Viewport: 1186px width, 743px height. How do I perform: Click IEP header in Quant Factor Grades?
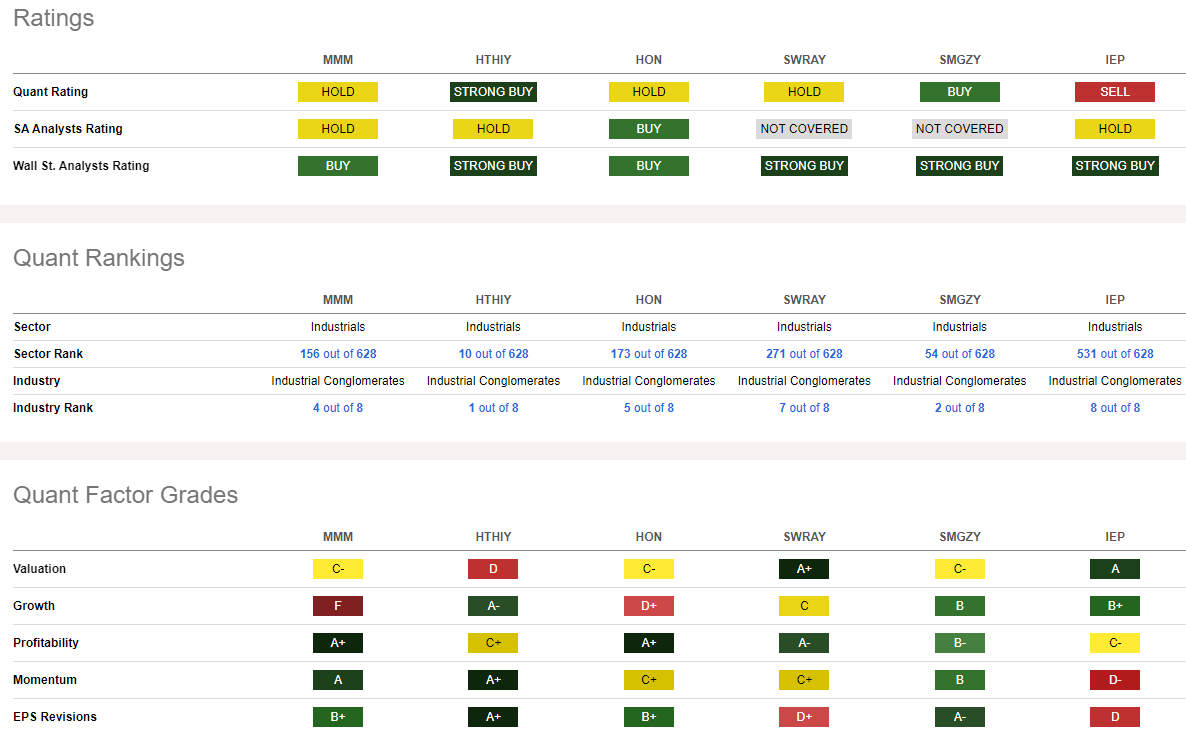tap(1114, 537)
